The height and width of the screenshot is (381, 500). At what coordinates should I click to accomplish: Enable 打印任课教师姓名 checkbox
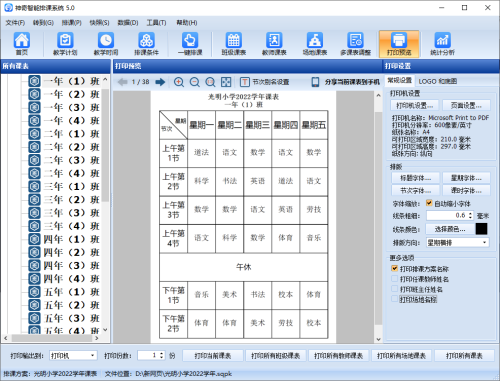395,279
